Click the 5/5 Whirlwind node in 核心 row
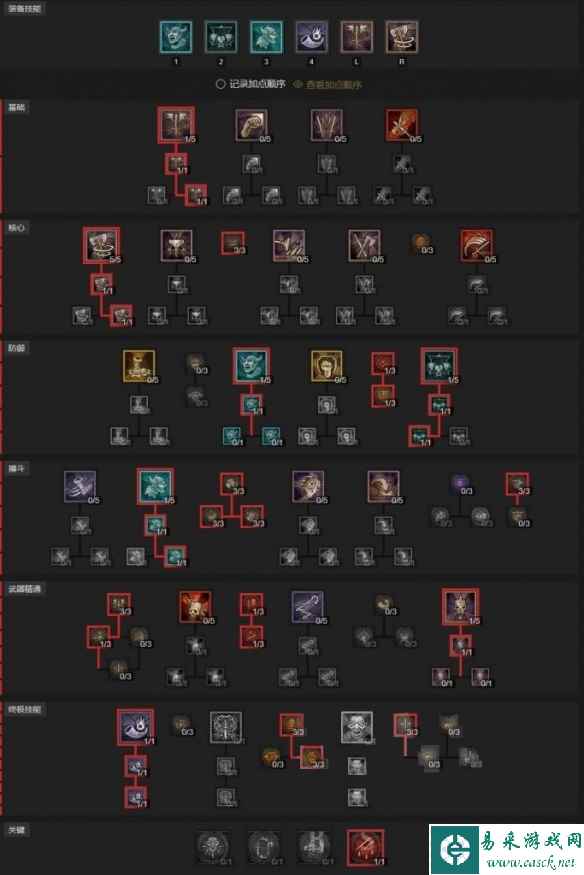The image size is (584, 875). tap(101, 244)
